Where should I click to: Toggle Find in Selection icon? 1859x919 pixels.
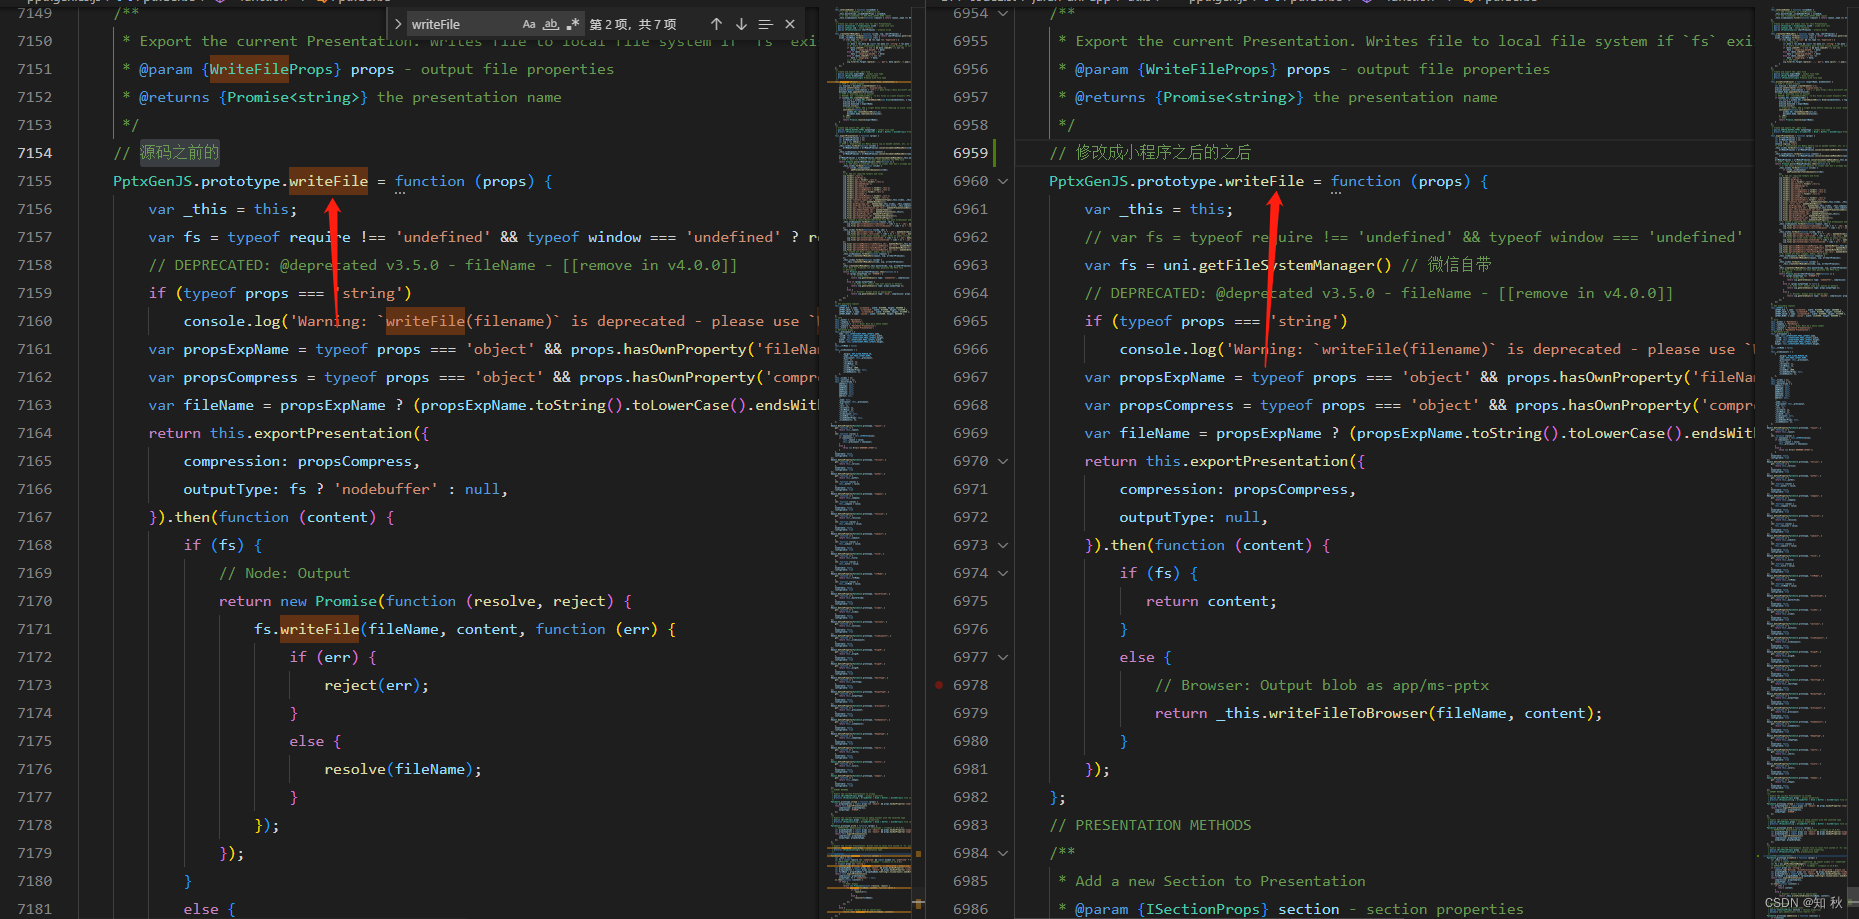pos(765,24)
